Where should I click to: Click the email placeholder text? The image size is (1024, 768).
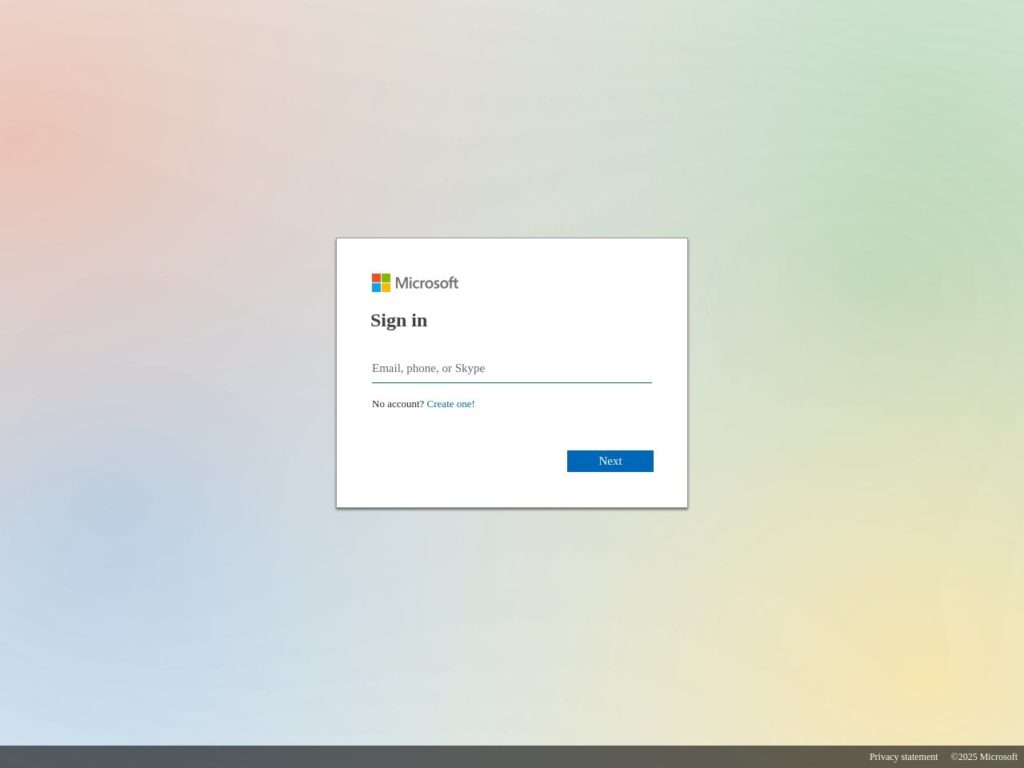point(427,368)
